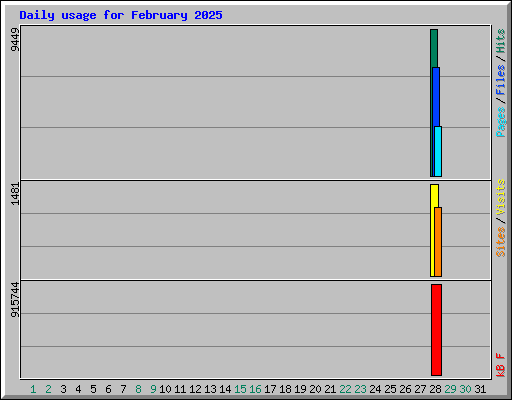Click day 23 on the x-axis
Viewport: 512px width, 400px height.
coord(360,389)
